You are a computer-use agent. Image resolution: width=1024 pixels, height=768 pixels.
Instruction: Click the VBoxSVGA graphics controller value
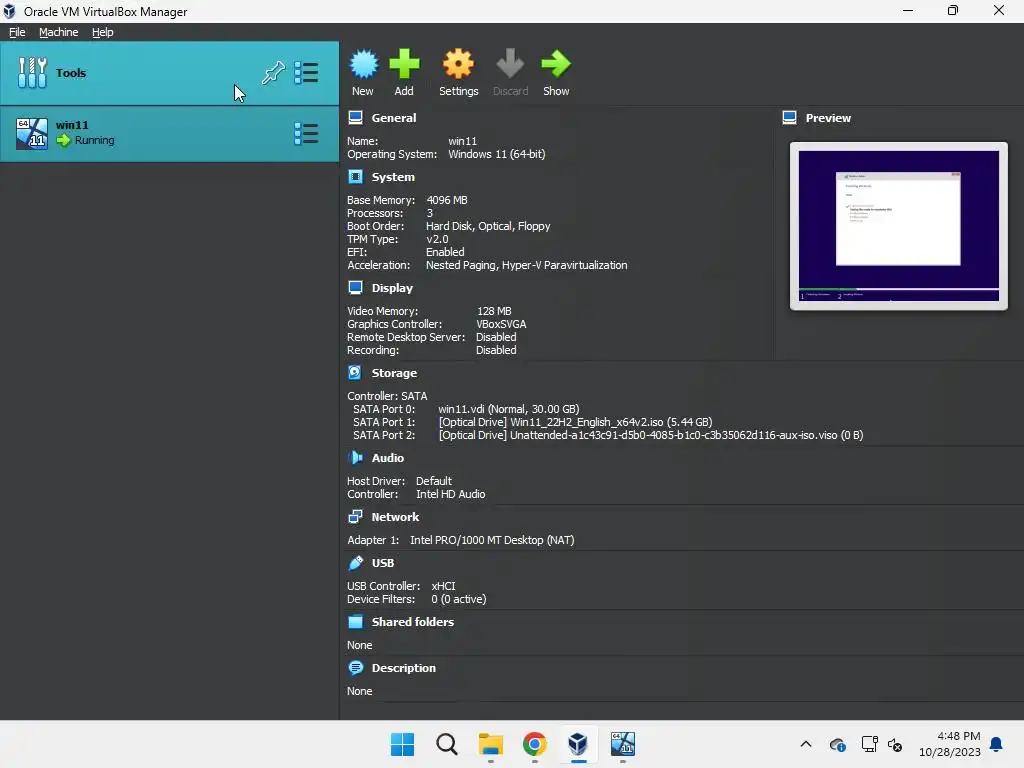(501, 324)
